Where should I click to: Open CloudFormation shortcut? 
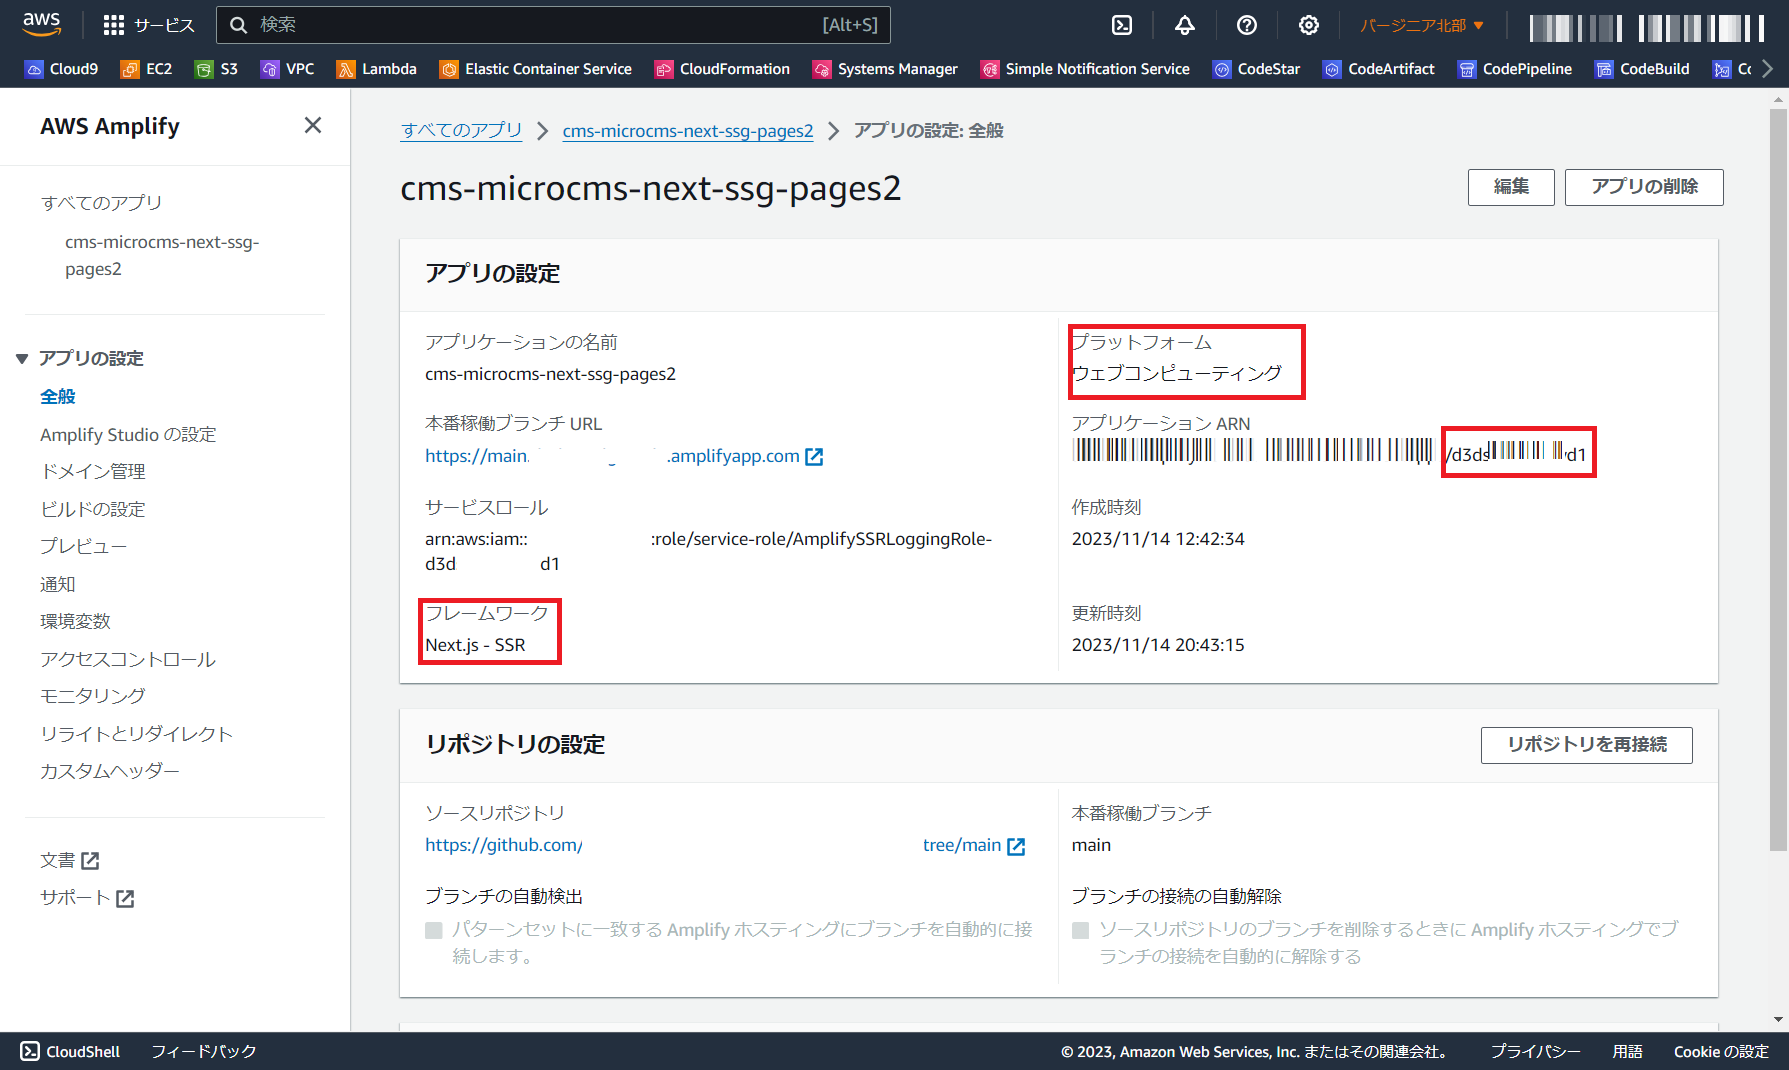(722, 69)
